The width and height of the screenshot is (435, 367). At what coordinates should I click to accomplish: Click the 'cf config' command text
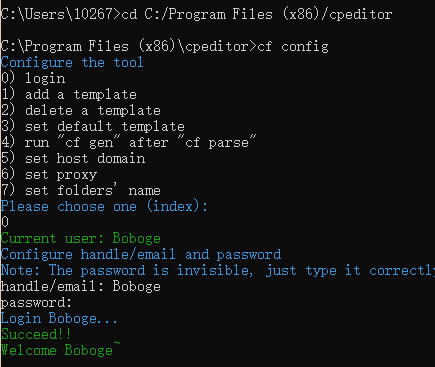[293, 46]
